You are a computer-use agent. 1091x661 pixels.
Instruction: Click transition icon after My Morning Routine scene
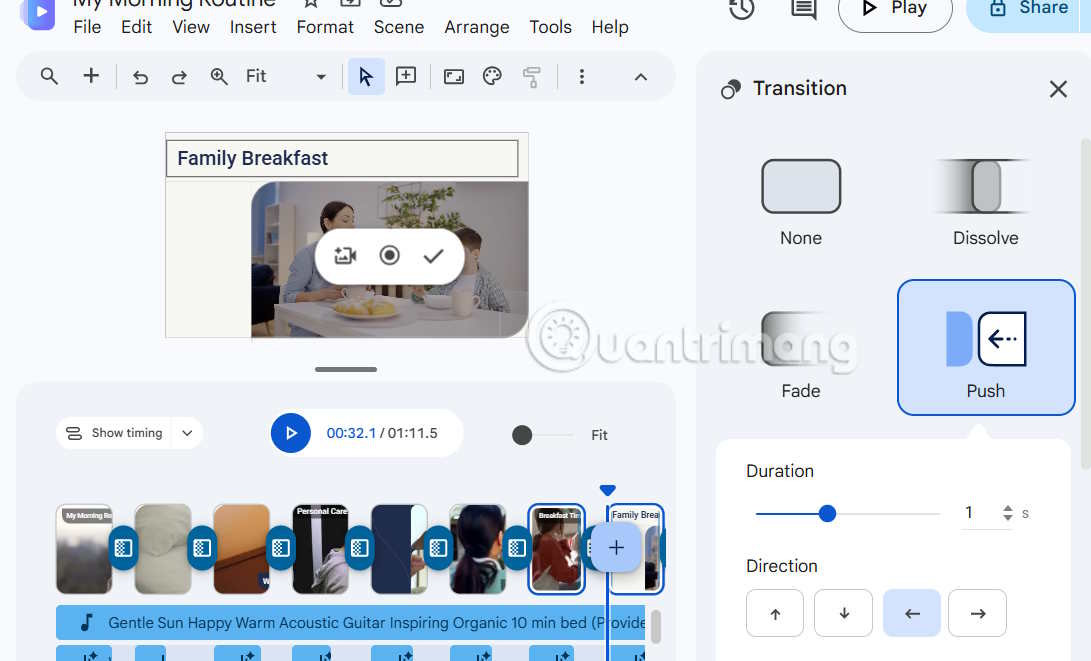click(x=123, y=548)
